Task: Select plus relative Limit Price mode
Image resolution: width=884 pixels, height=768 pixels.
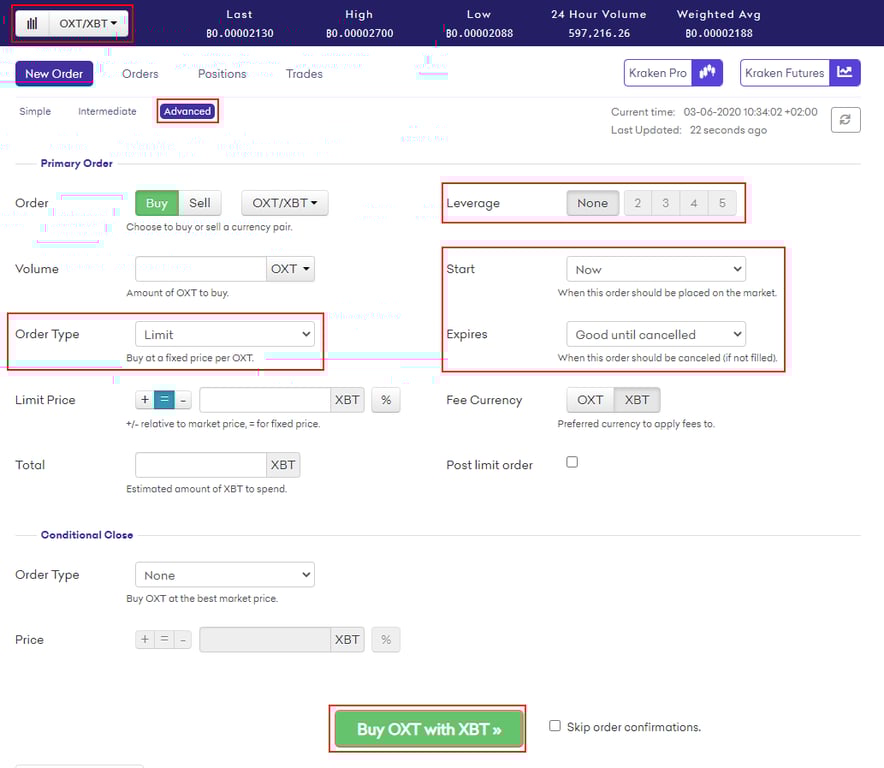Action: pyautogui.click(x=145, y=400)
